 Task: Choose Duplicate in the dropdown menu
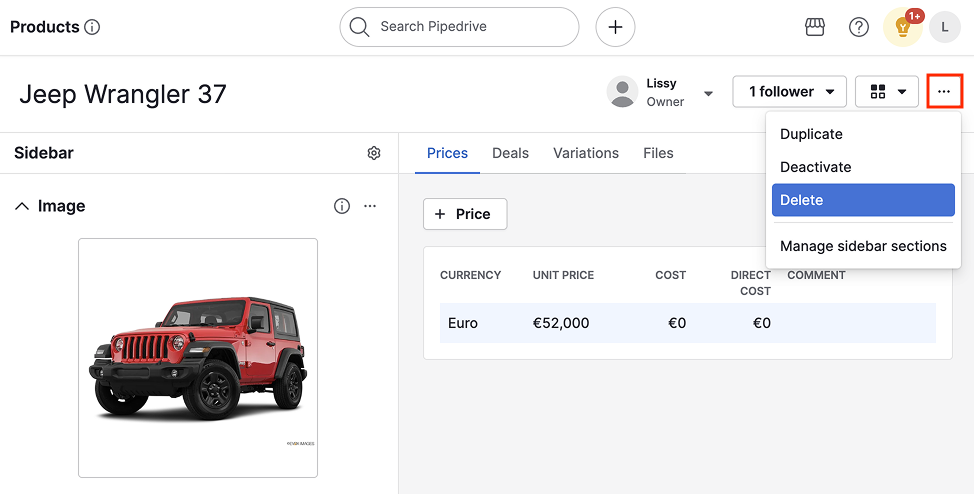coord(811,134)
